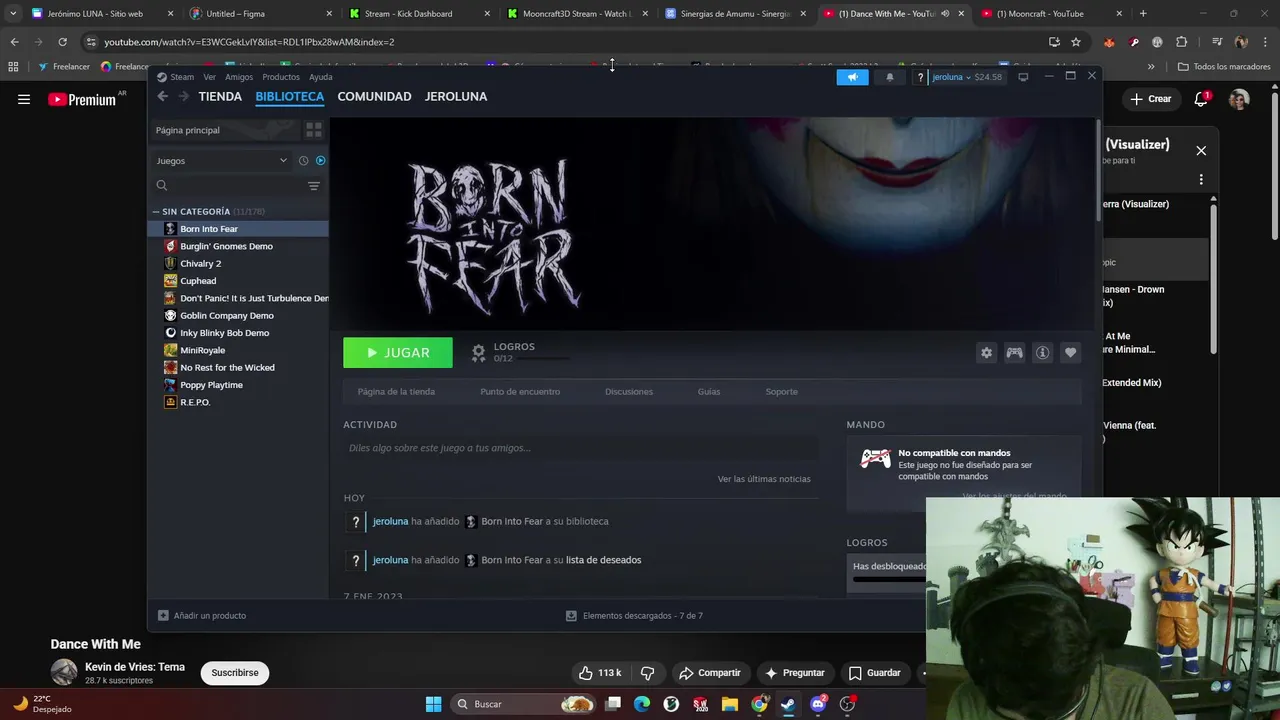
Task: Like the YouTube video
Action: 600,673
